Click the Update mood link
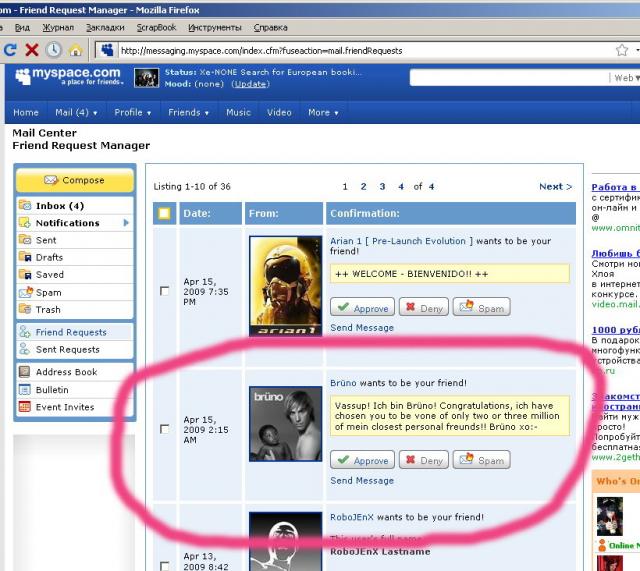Screen dimensions: 640x571 click(251, 84)
